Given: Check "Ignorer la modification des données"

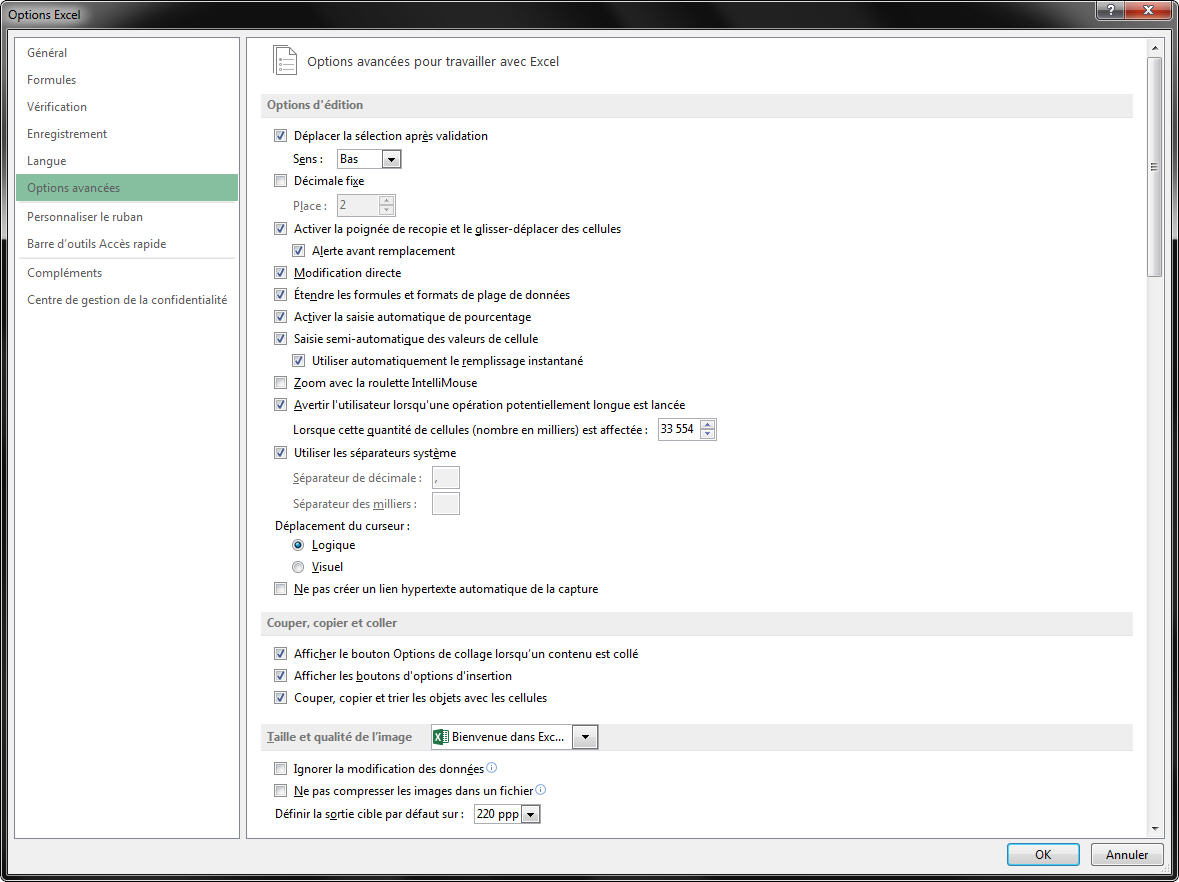Looking at the screenshot, I should coord(280,768).
